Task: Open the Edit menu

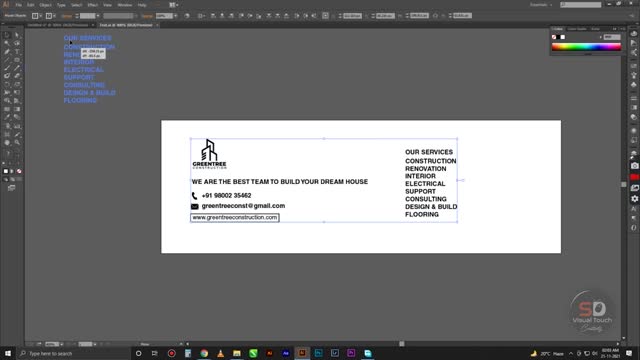Action: tap(31, 5)
